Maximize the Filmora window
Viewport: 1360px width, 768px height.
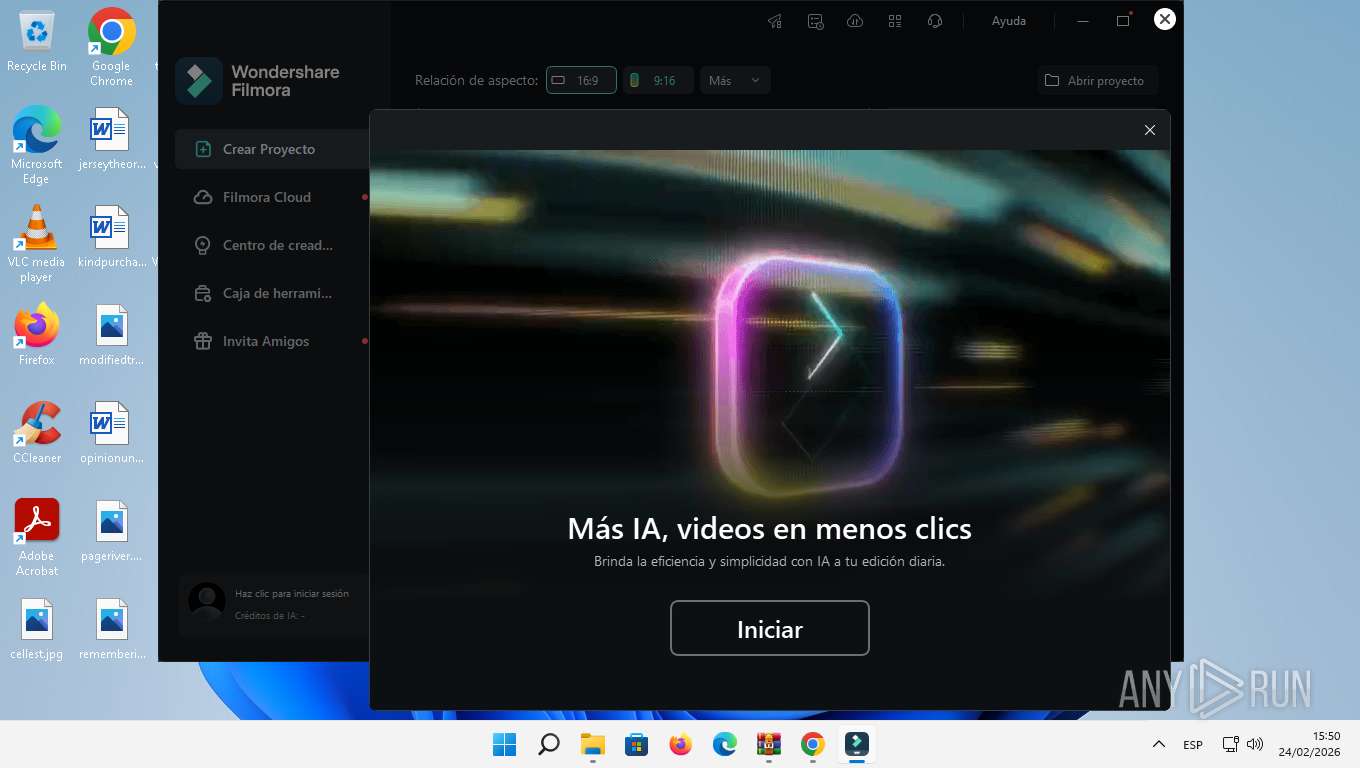point(1123,21)
